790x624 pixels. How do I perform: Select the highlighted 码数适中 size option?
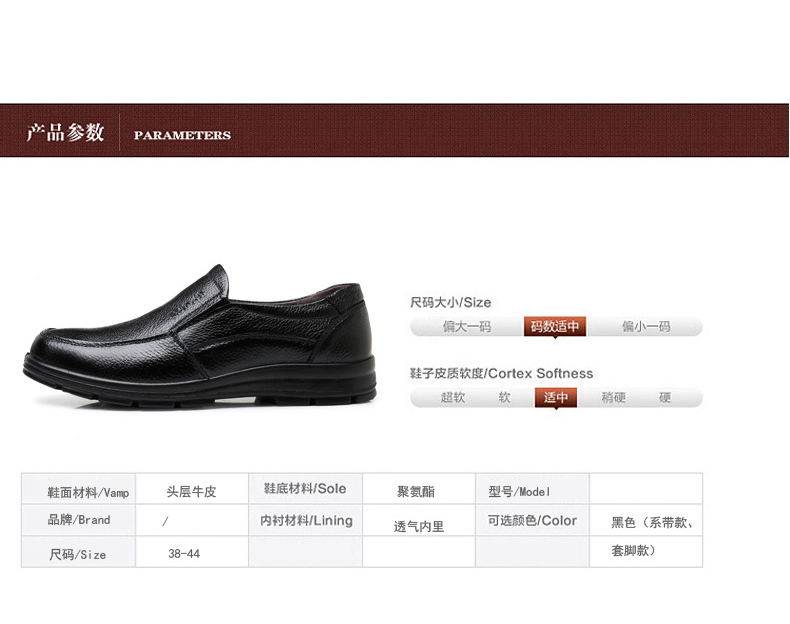(x=555, y=327)
